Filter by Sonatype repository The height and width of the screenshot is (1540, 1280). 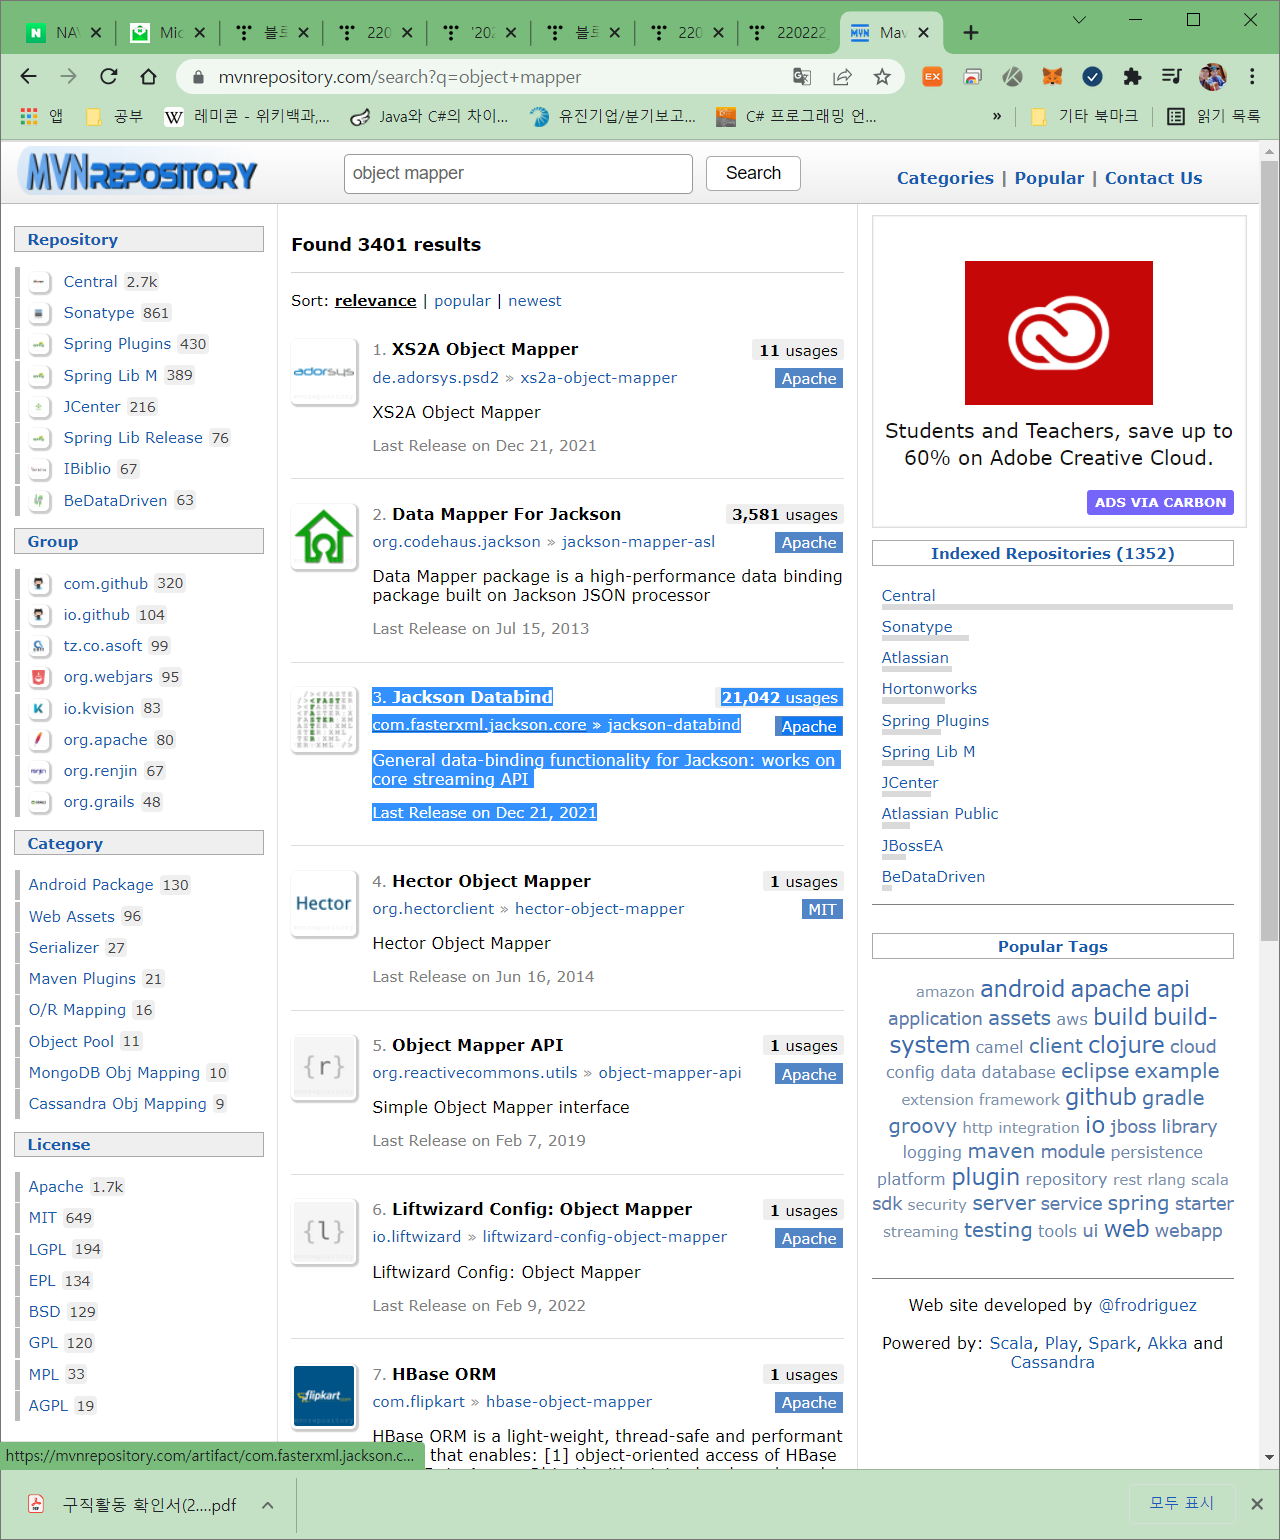click(x=99, y=313)
